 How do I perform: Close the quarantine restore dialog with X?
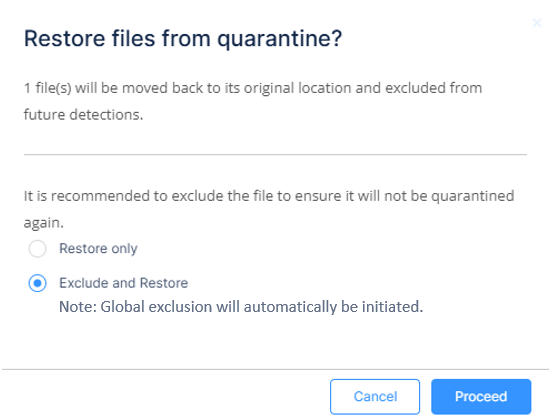[x=536, y=23]
